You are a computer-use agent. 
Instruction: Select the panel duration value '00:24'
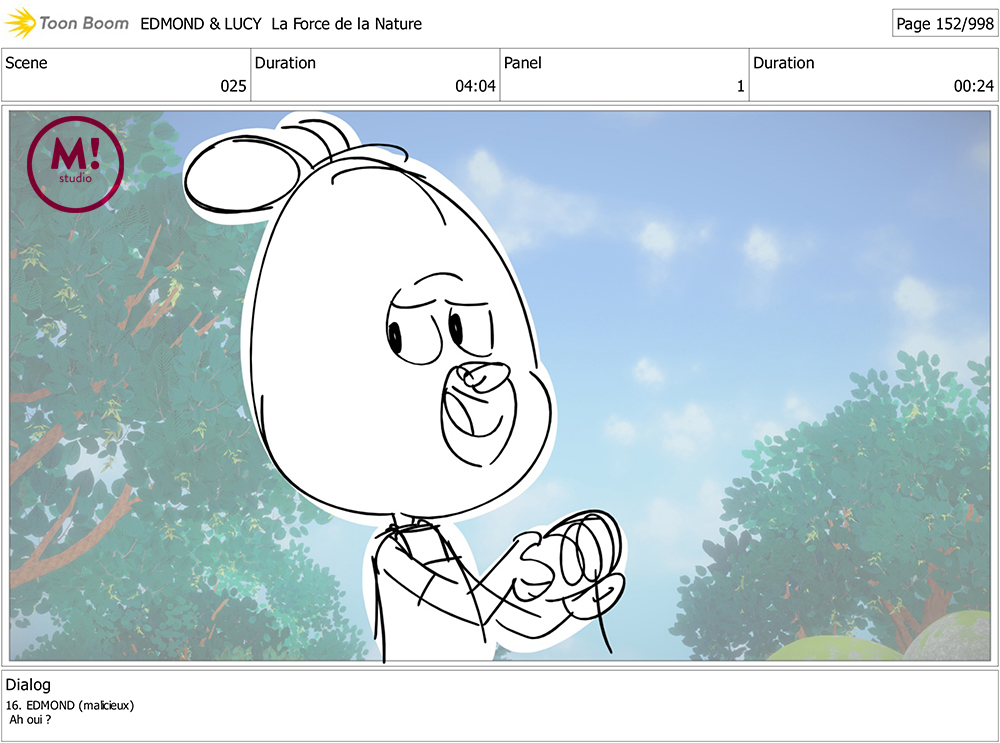point(974,86)
